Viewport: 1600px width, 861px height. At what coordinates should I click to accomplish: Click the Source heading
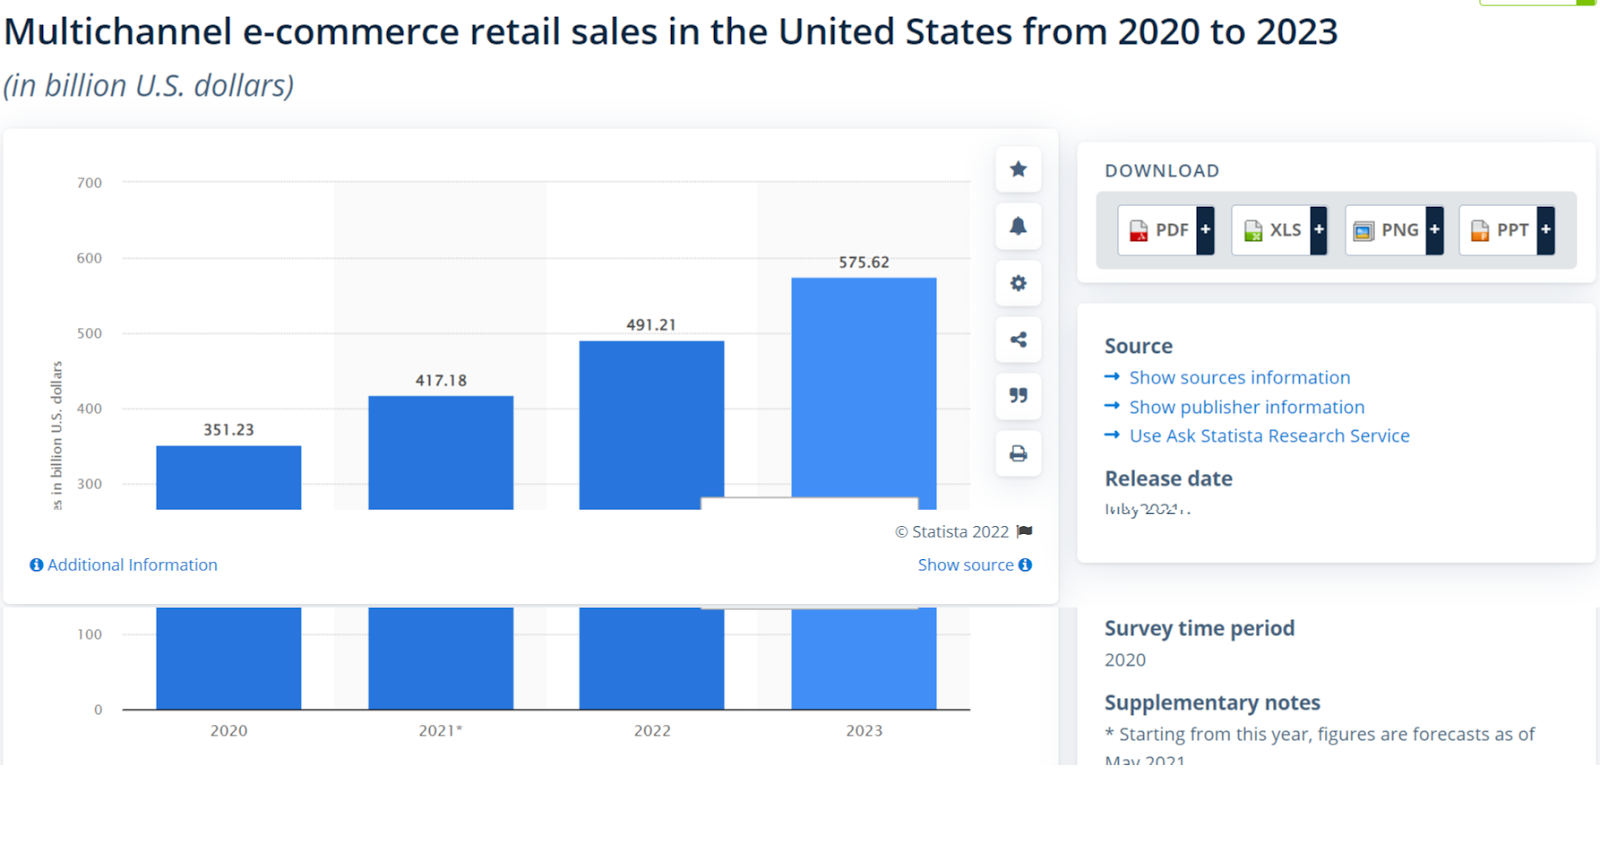[x=1138, y=346]
